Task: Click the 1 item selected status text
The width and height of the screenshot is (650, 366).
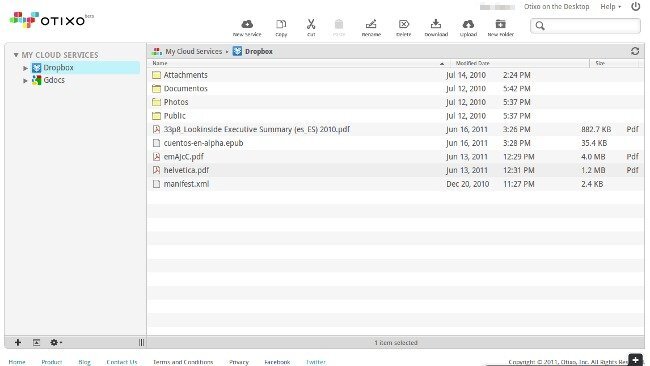Action: [396, 343]
